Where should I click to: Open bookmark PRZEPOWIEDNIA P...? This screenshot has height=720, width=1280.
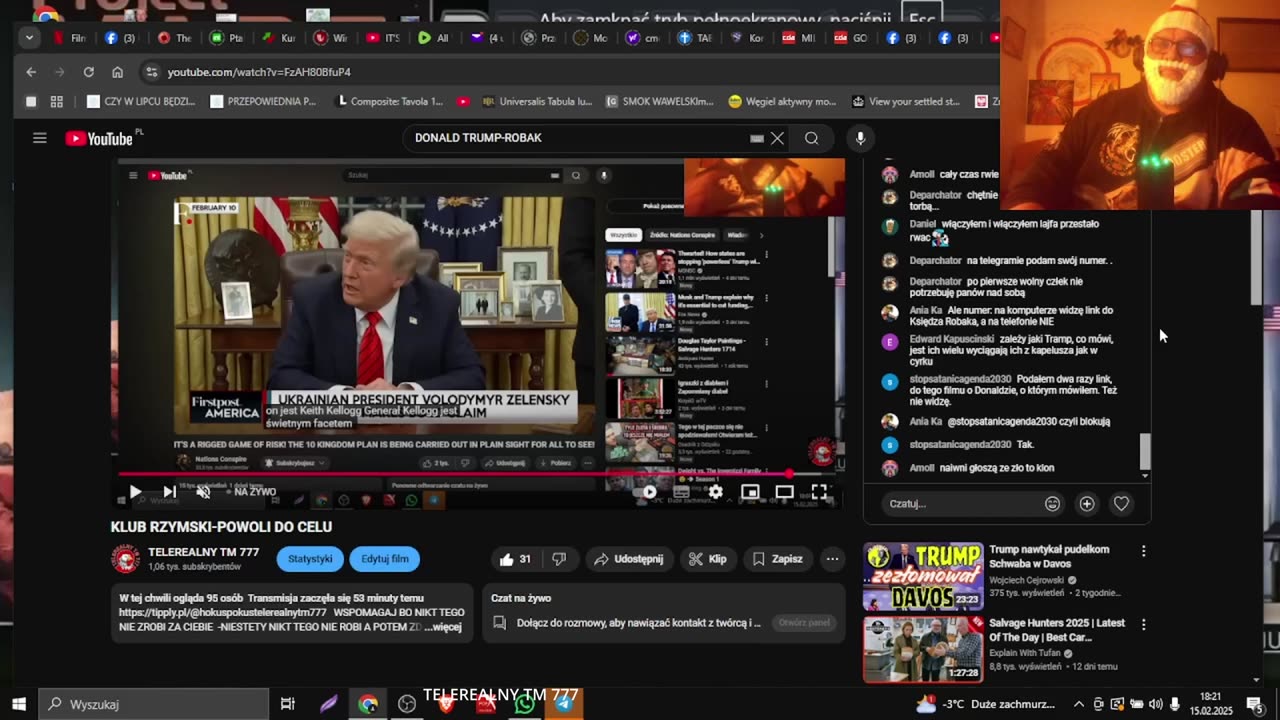(x=263, y=101)
